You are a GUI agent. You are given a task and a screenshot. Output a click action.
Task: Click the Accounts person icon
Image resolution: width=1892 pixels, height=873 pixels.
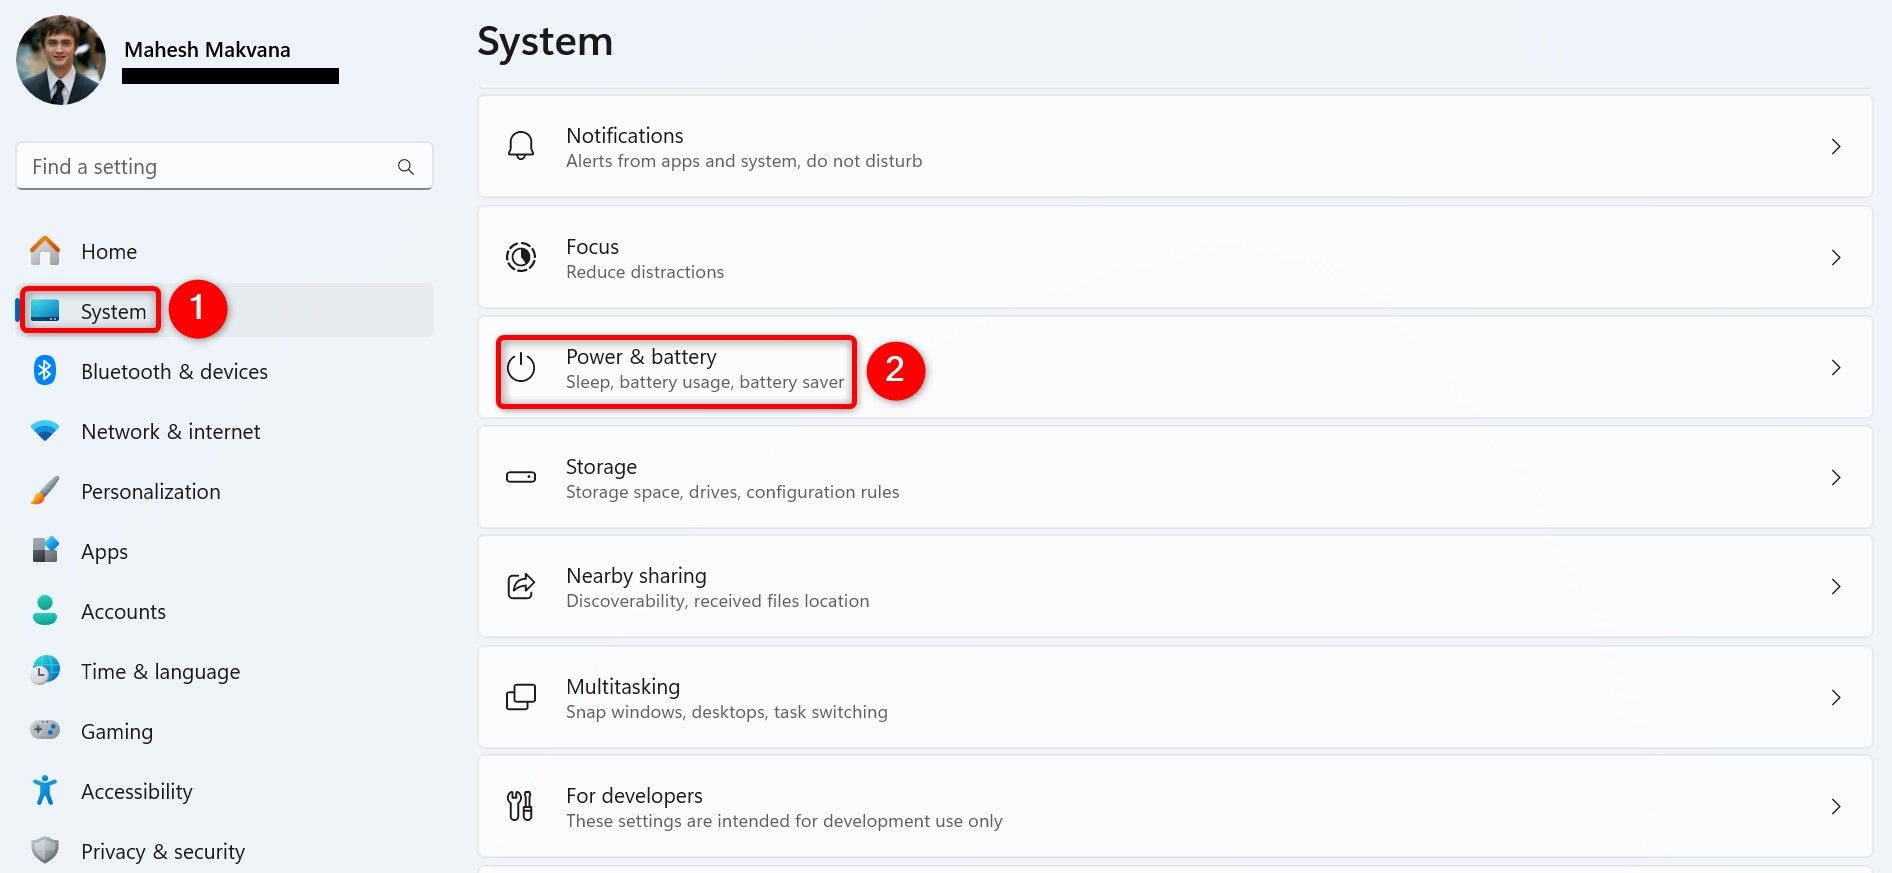(x=45, y=611)
